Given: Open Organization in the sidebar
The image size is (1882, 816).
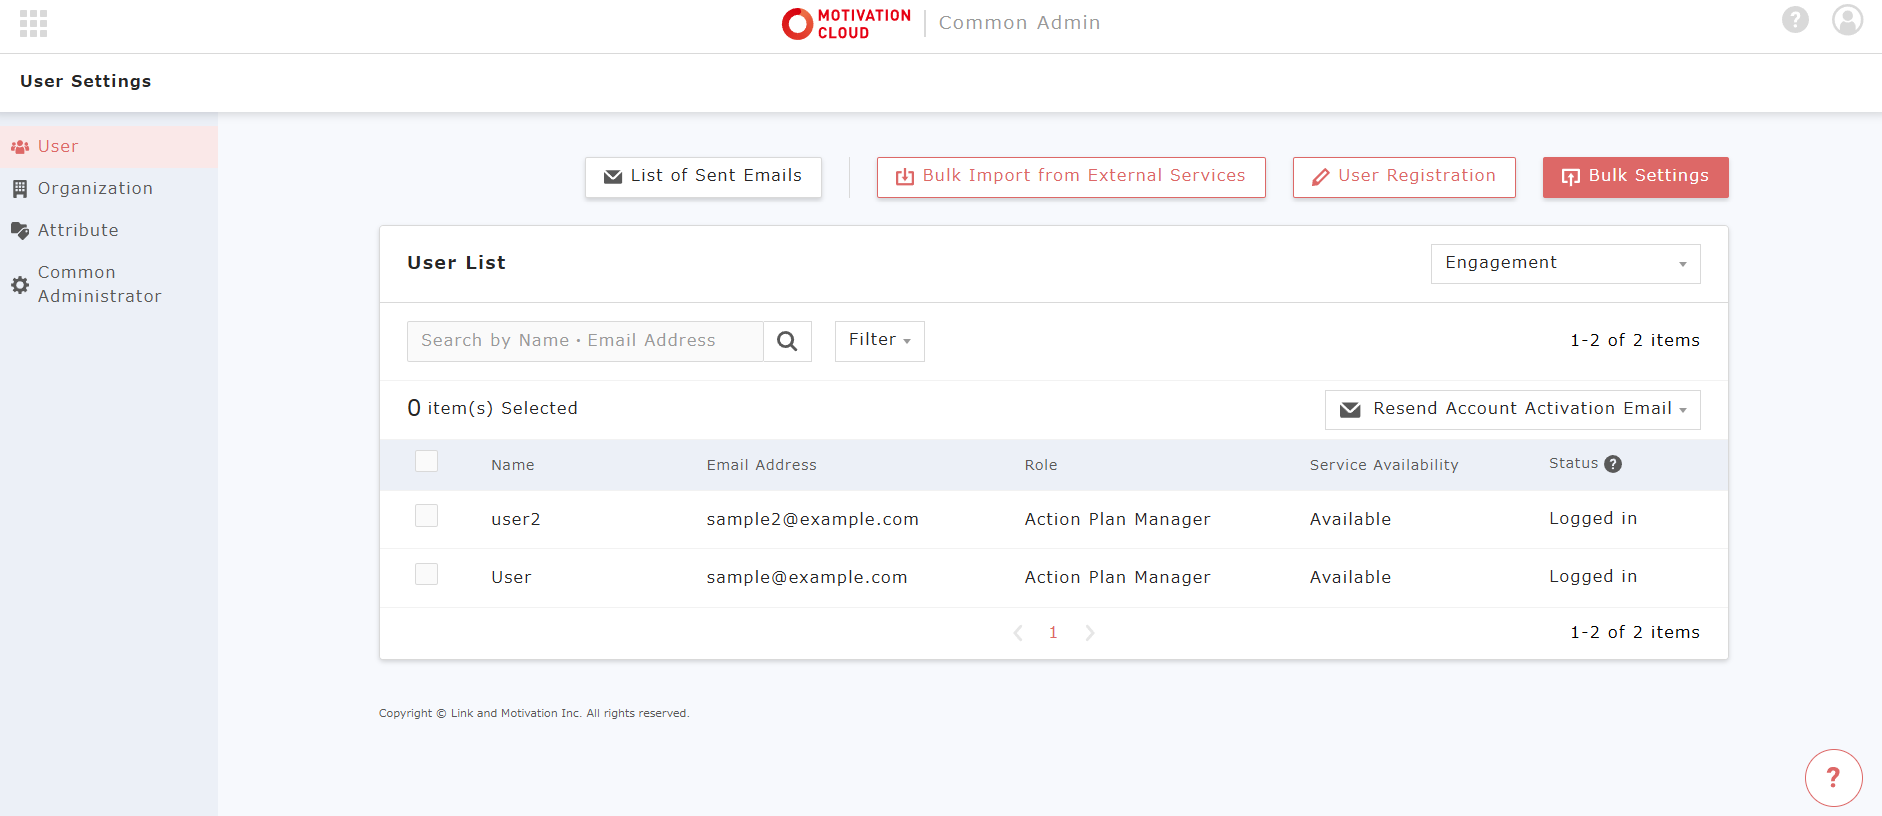Looking at the screenshot, I should pyautogui.click(x=95, y=189).
